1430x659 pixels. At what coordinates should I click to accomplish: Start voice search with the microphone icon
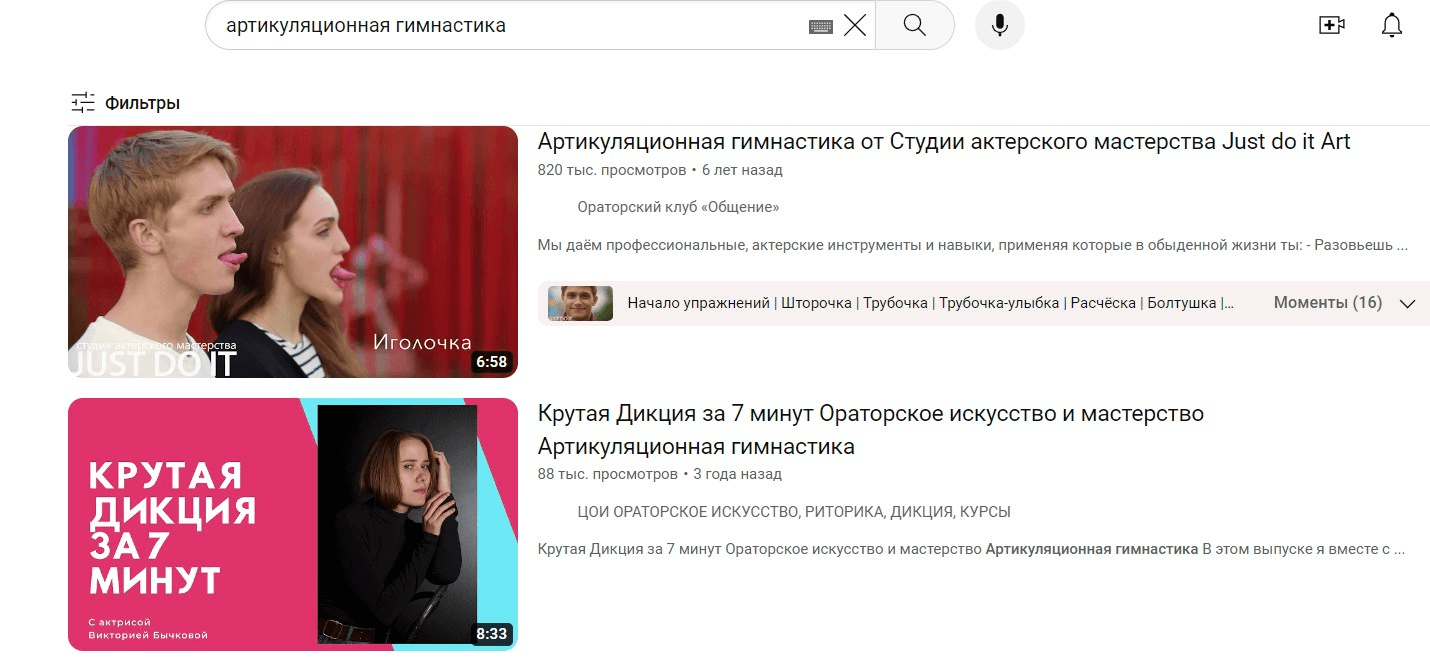point(999,25)
